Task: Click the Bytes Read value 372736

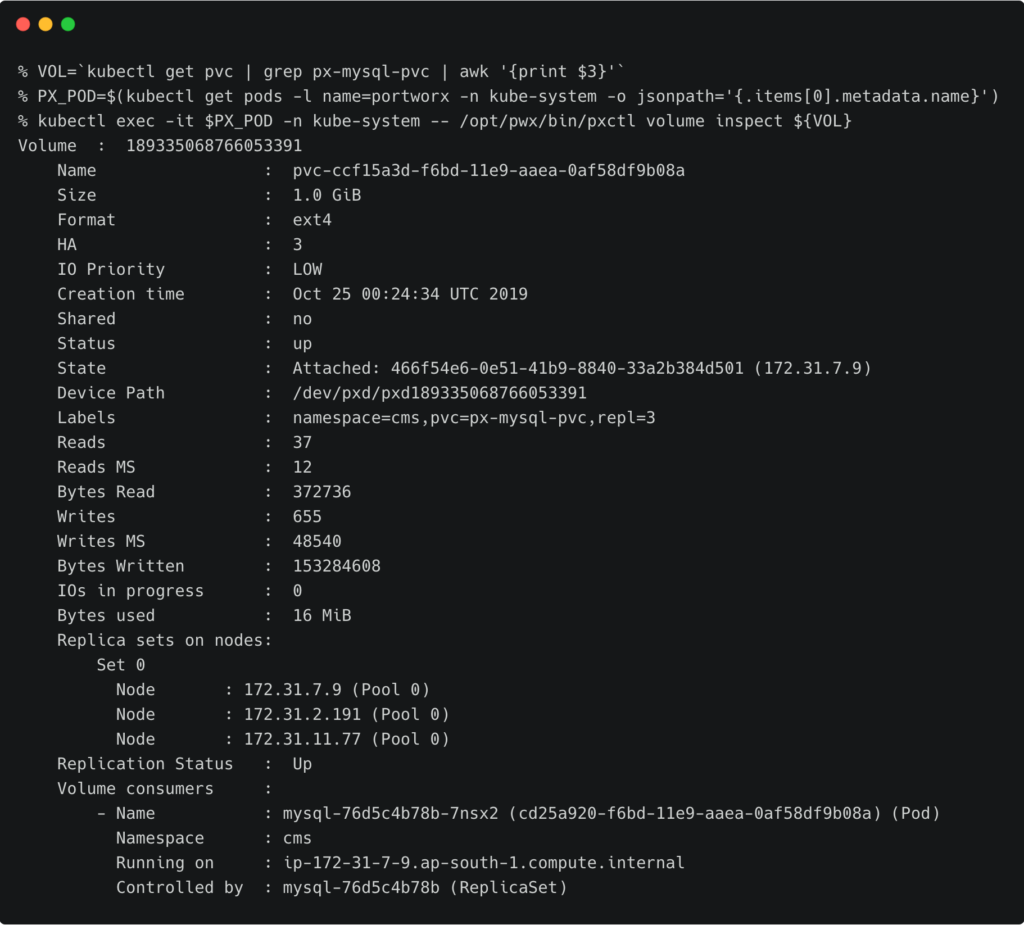Action: click(x=321, y=492)
